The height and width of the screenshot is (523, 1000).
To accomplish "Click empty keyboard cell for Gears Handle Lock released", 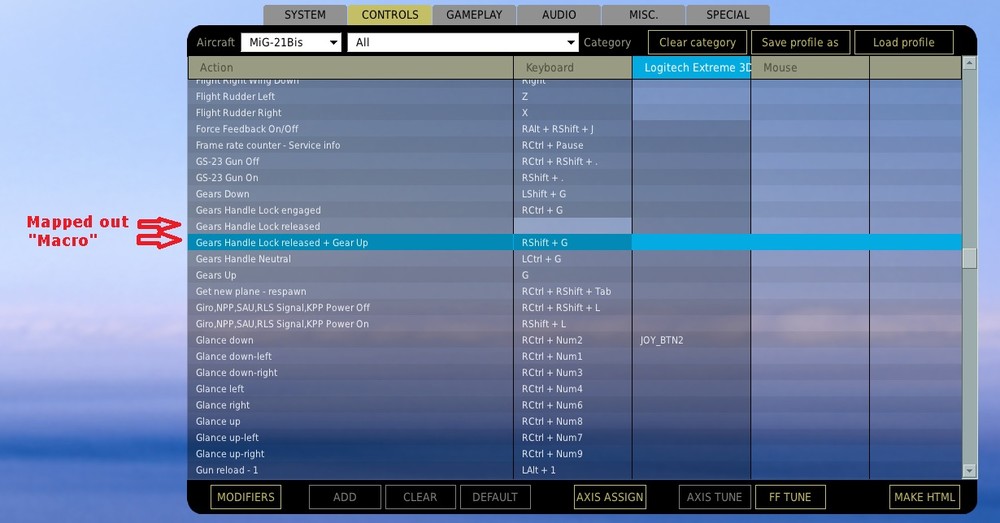I will [x=573, y=226].
